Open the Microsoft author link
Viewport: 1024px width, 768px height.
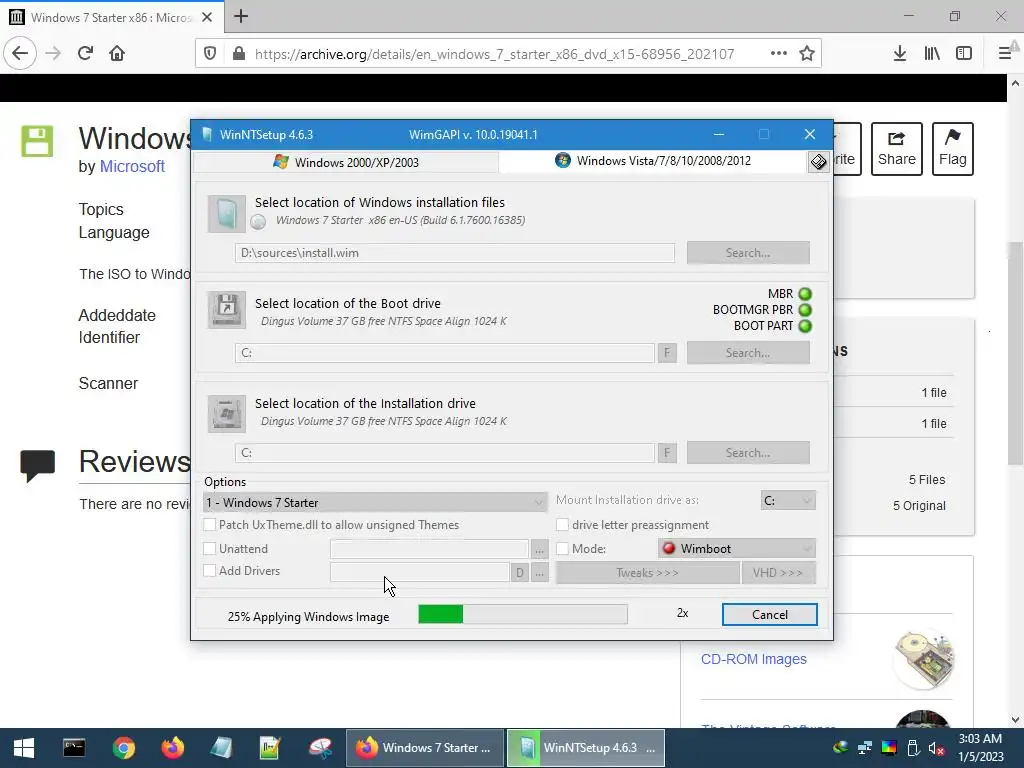(x=132, y=167)
